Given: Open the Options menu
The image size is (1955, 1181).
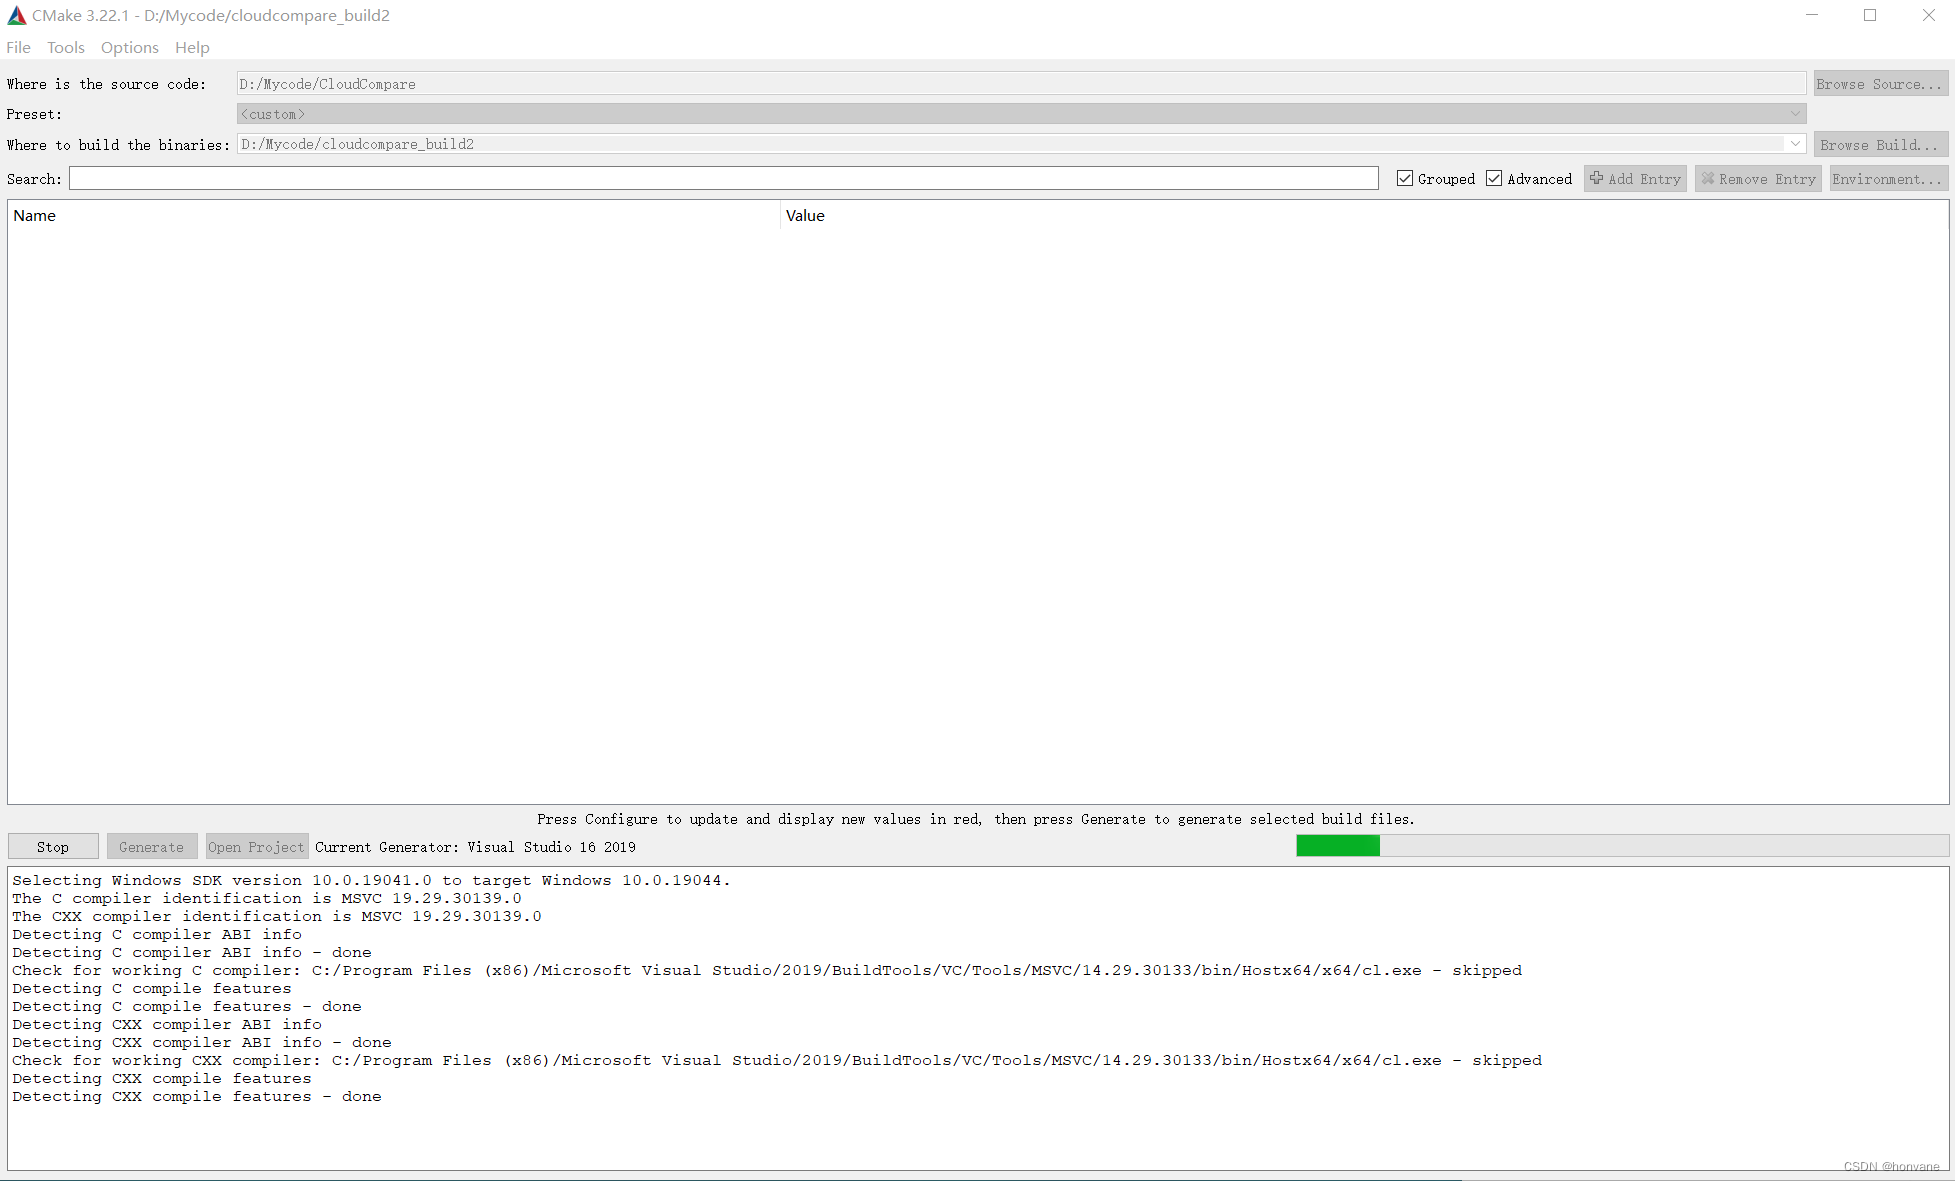Looking at the screenshot, I should [129, 47].
